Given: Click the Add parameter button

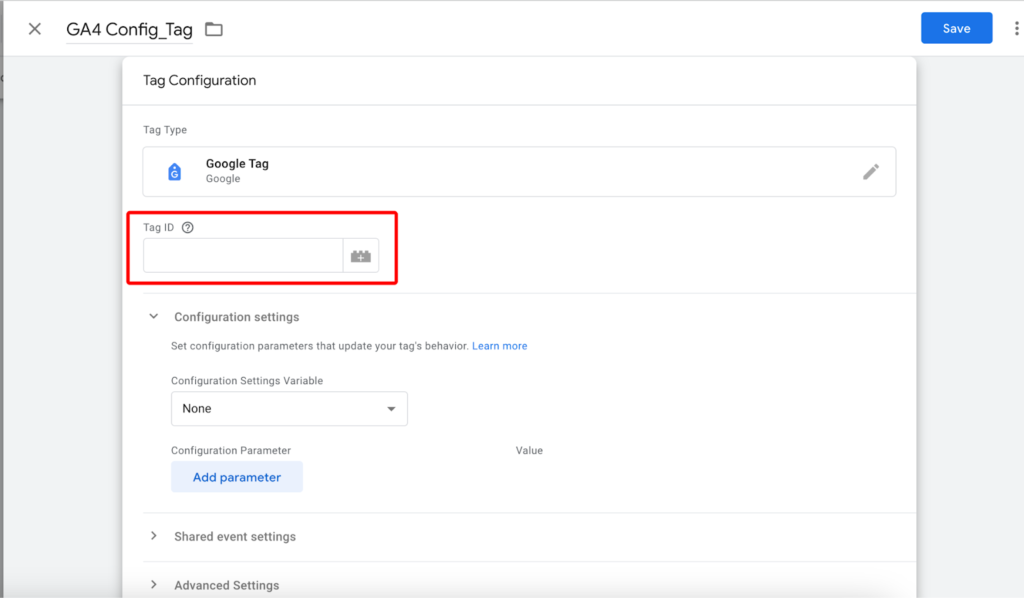Looking at the screenshot, I should (x=237, y=477).
